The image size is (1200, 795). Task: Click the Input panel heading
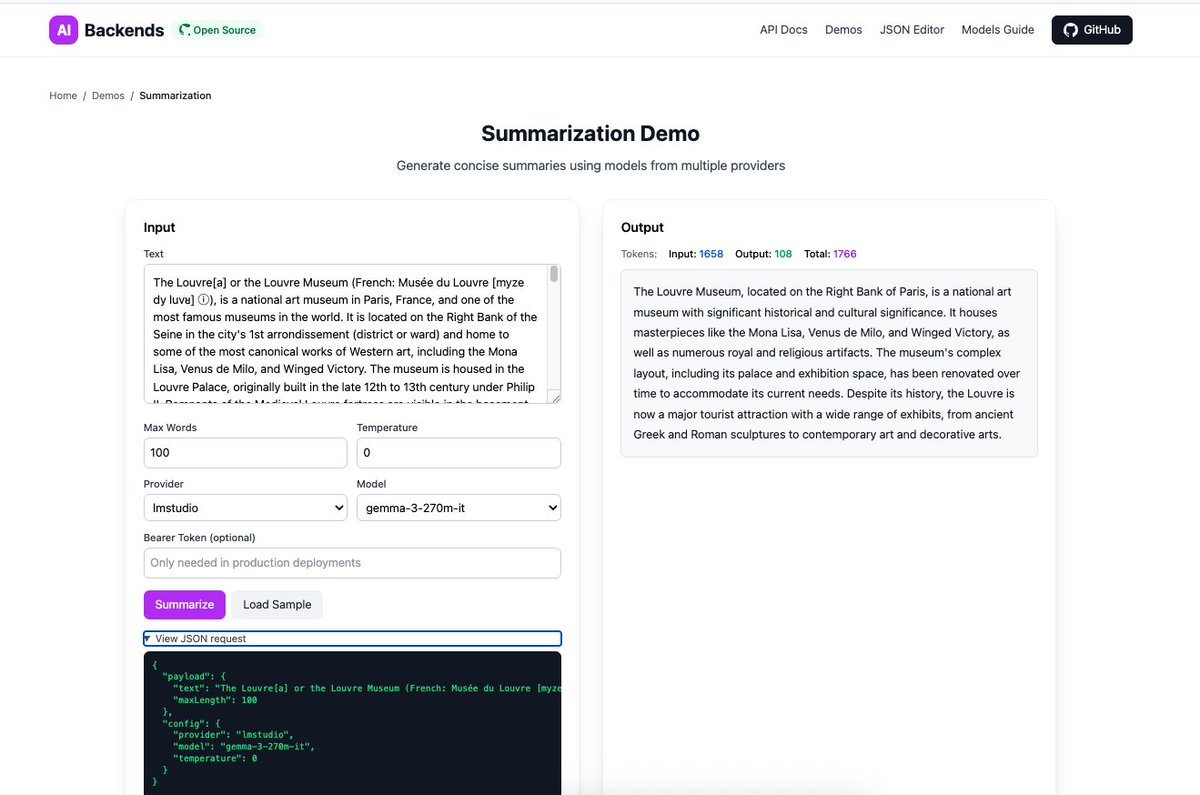(x=160, y=228)
